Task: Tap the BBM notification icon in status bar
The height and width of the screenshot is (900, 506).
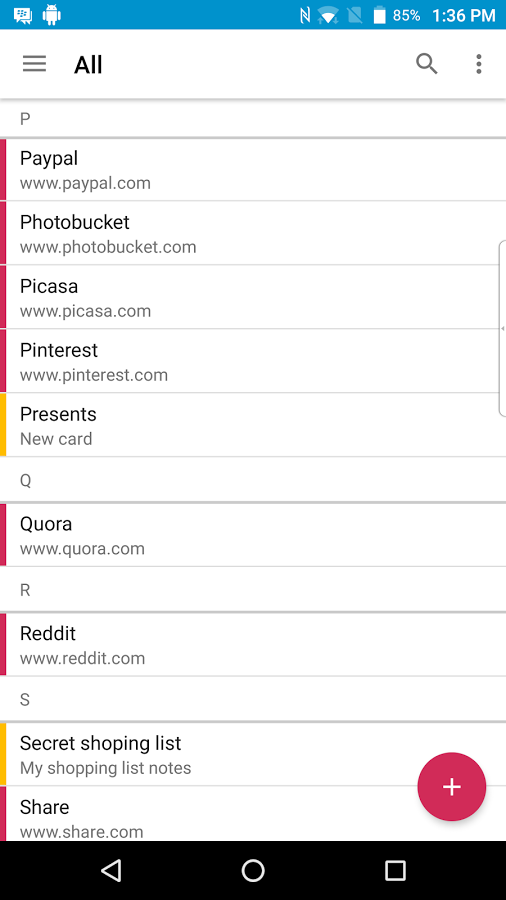Action: pos(23,15)
